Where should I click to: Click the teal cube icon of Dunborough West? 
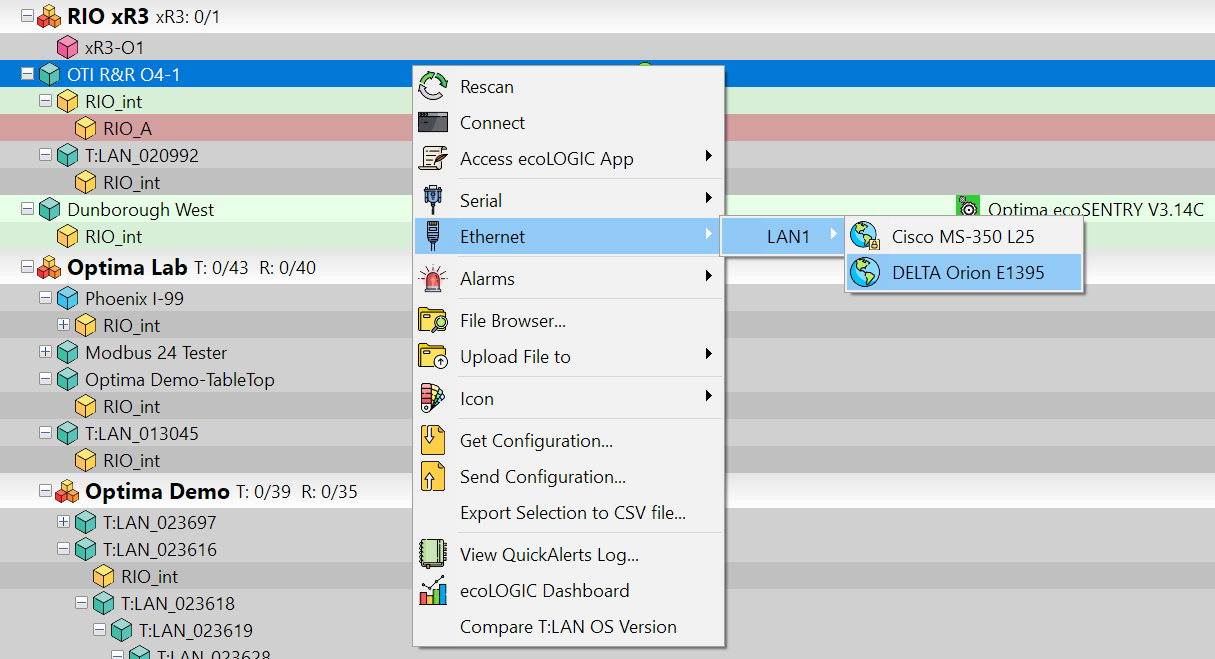pos(49,210)
